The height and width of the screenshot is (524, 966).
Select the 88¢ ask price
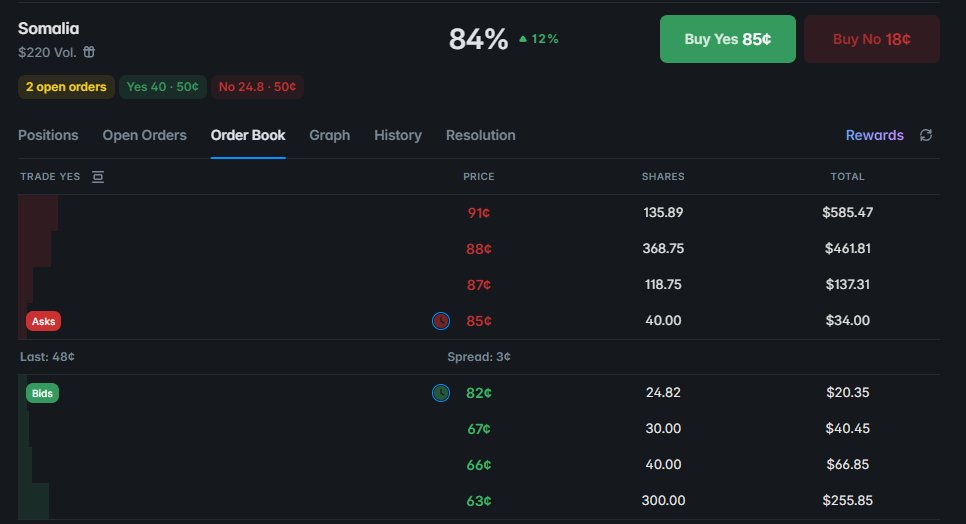point(479,249)
